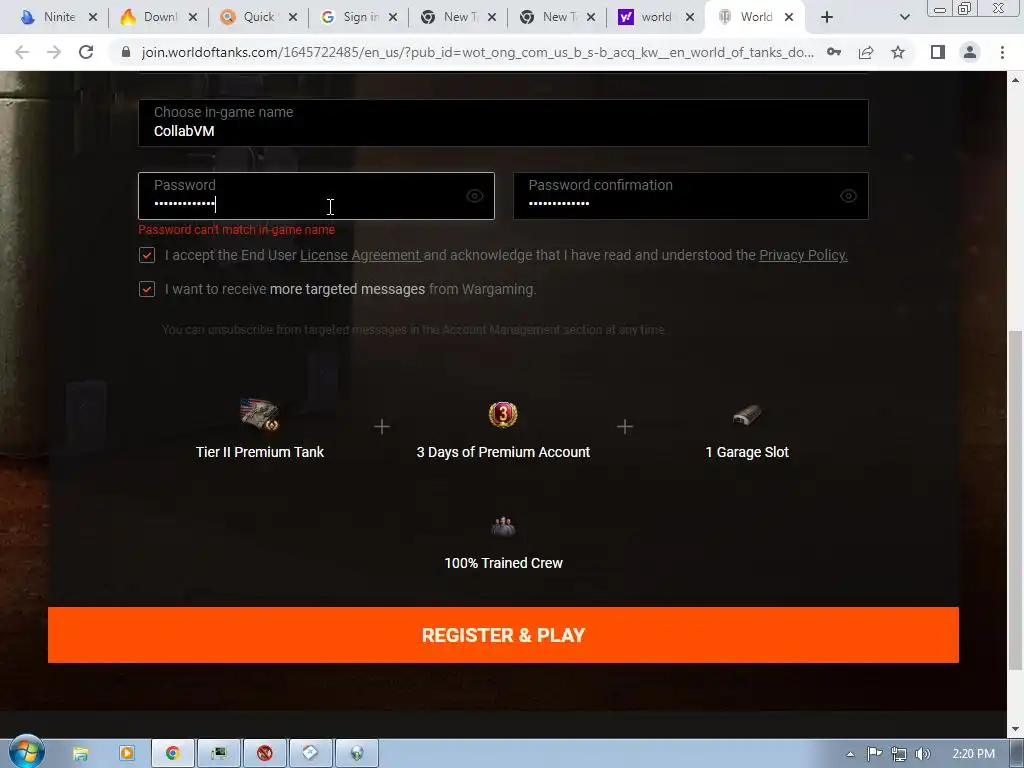This screenshot has width=1024, height=768.
Task: Open the Privacy Policy link
Action: 803,255
